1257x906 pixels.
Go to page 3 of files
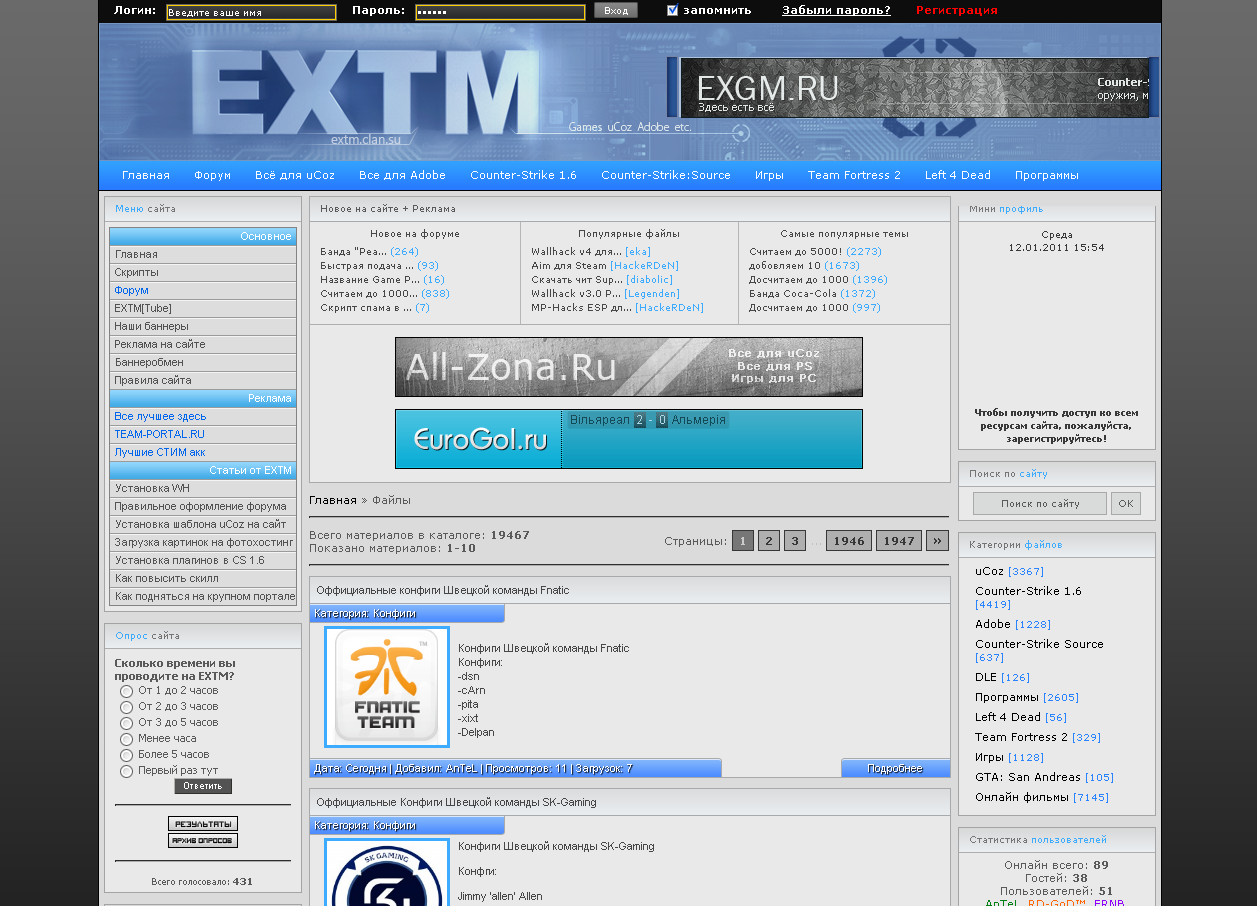(795, 541)
